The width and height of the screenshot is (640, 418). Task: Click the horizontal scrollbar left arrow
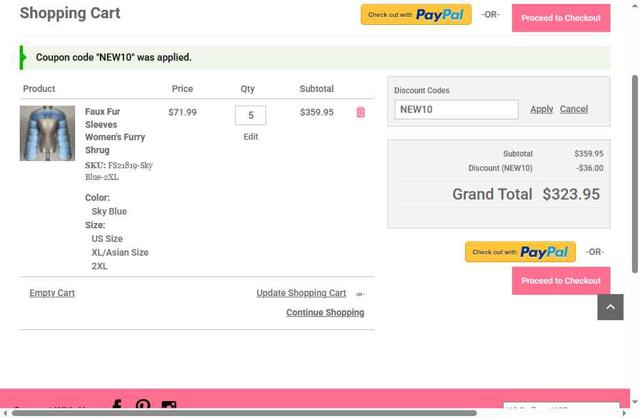5,413
